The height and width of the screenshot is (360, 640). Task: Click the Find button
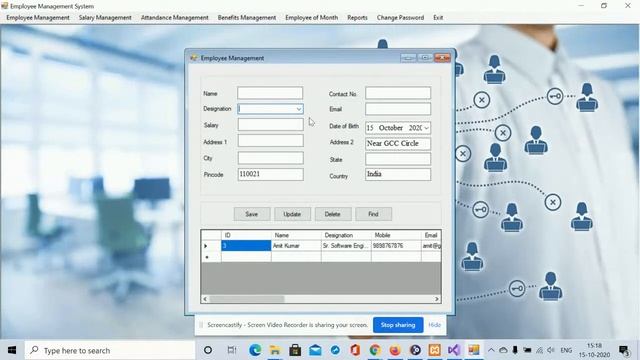point(373,214)
